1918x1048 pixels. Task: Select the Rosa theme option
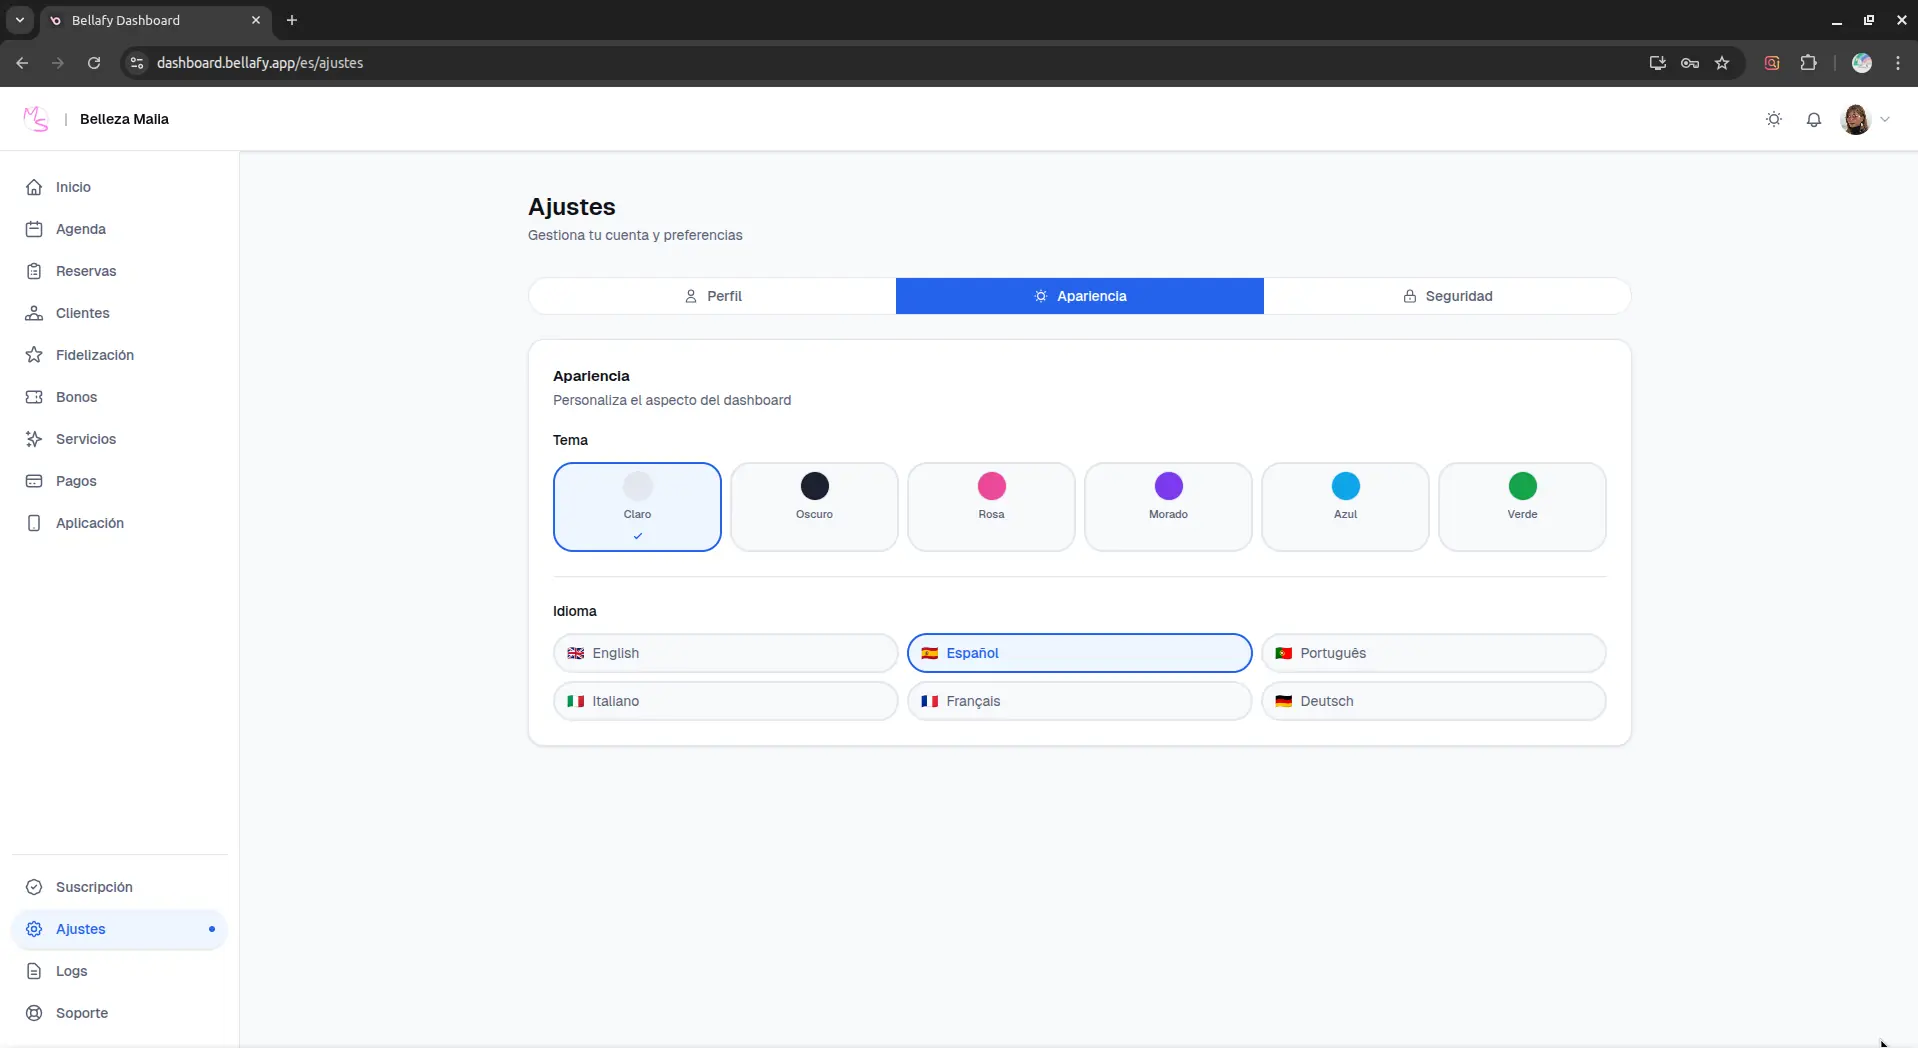(x=991, y=507)
